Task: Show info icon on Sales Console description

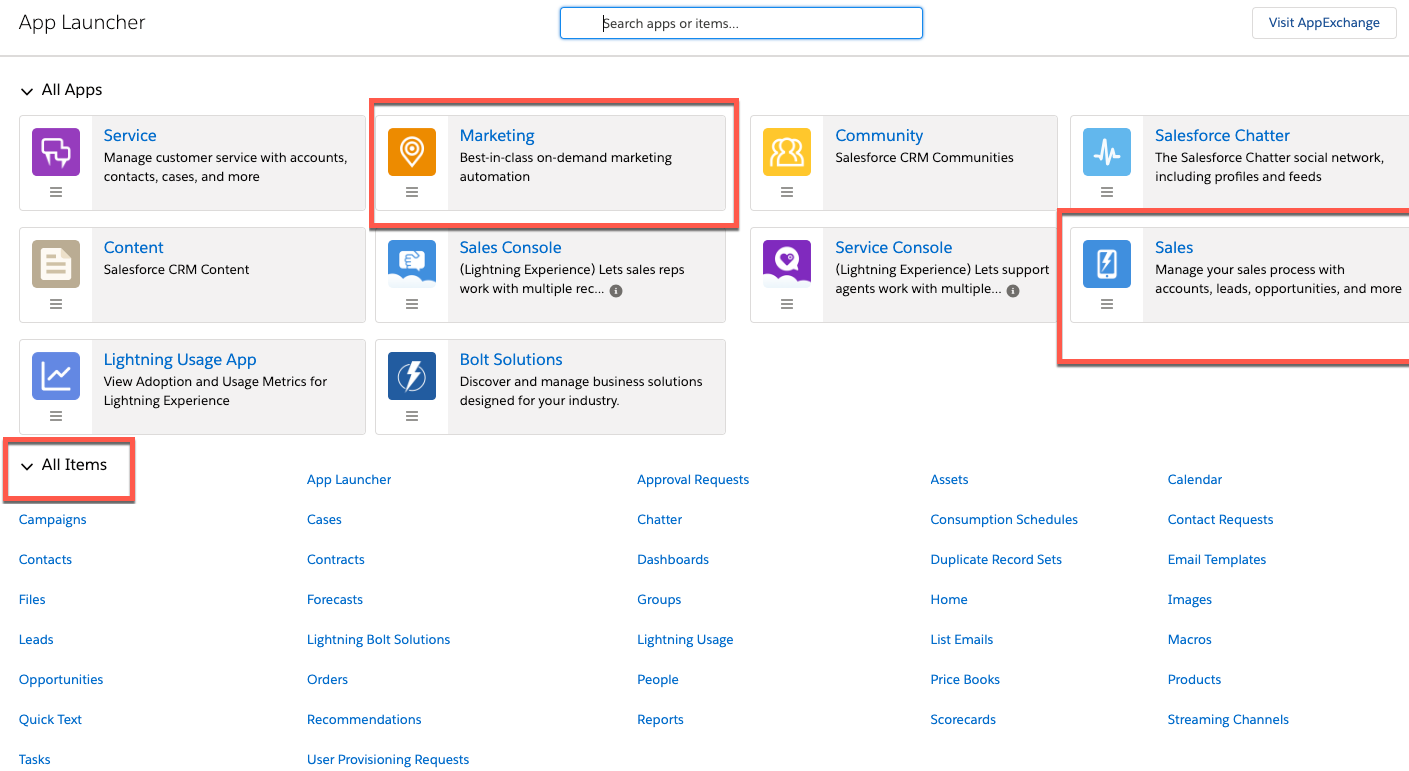Action: point(616,291)
